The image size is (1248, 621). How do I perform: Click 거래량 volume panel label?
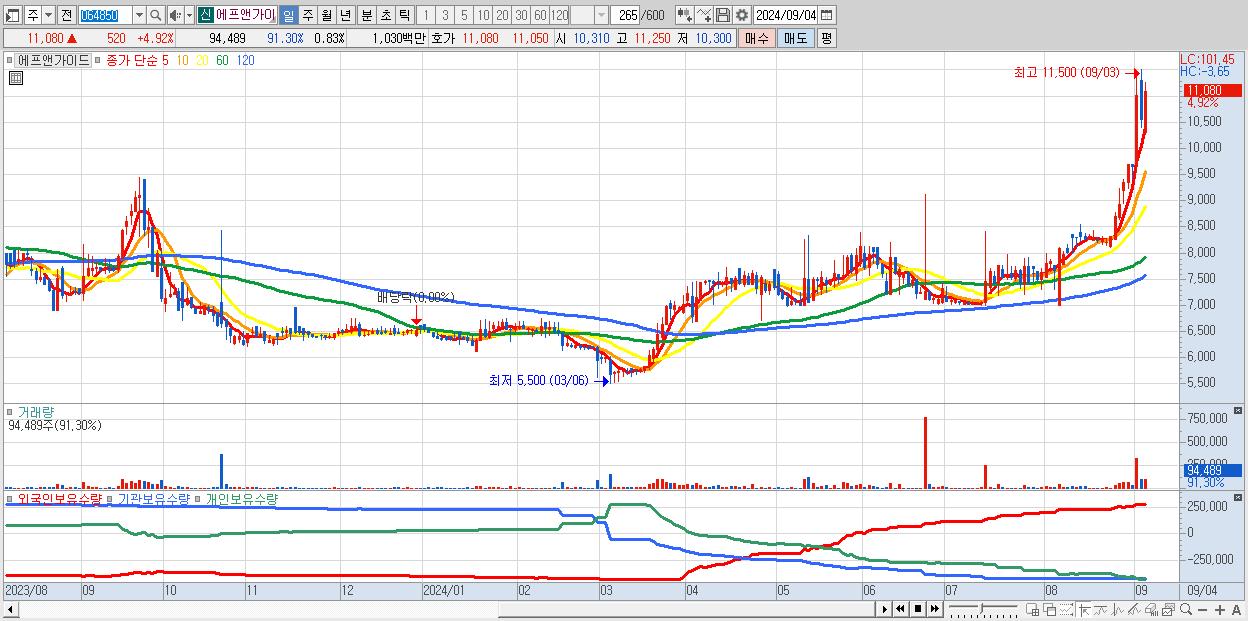click(x=35, y=411)
